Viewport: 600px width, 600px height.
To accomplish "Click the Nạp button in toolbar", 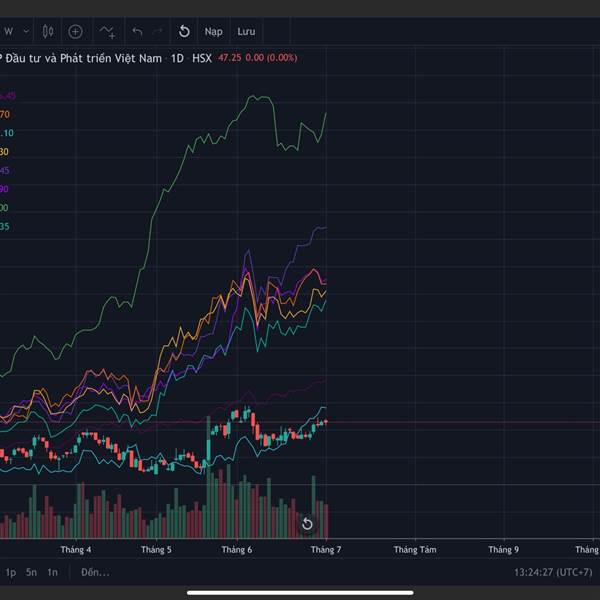I will [x=213, y=31].
